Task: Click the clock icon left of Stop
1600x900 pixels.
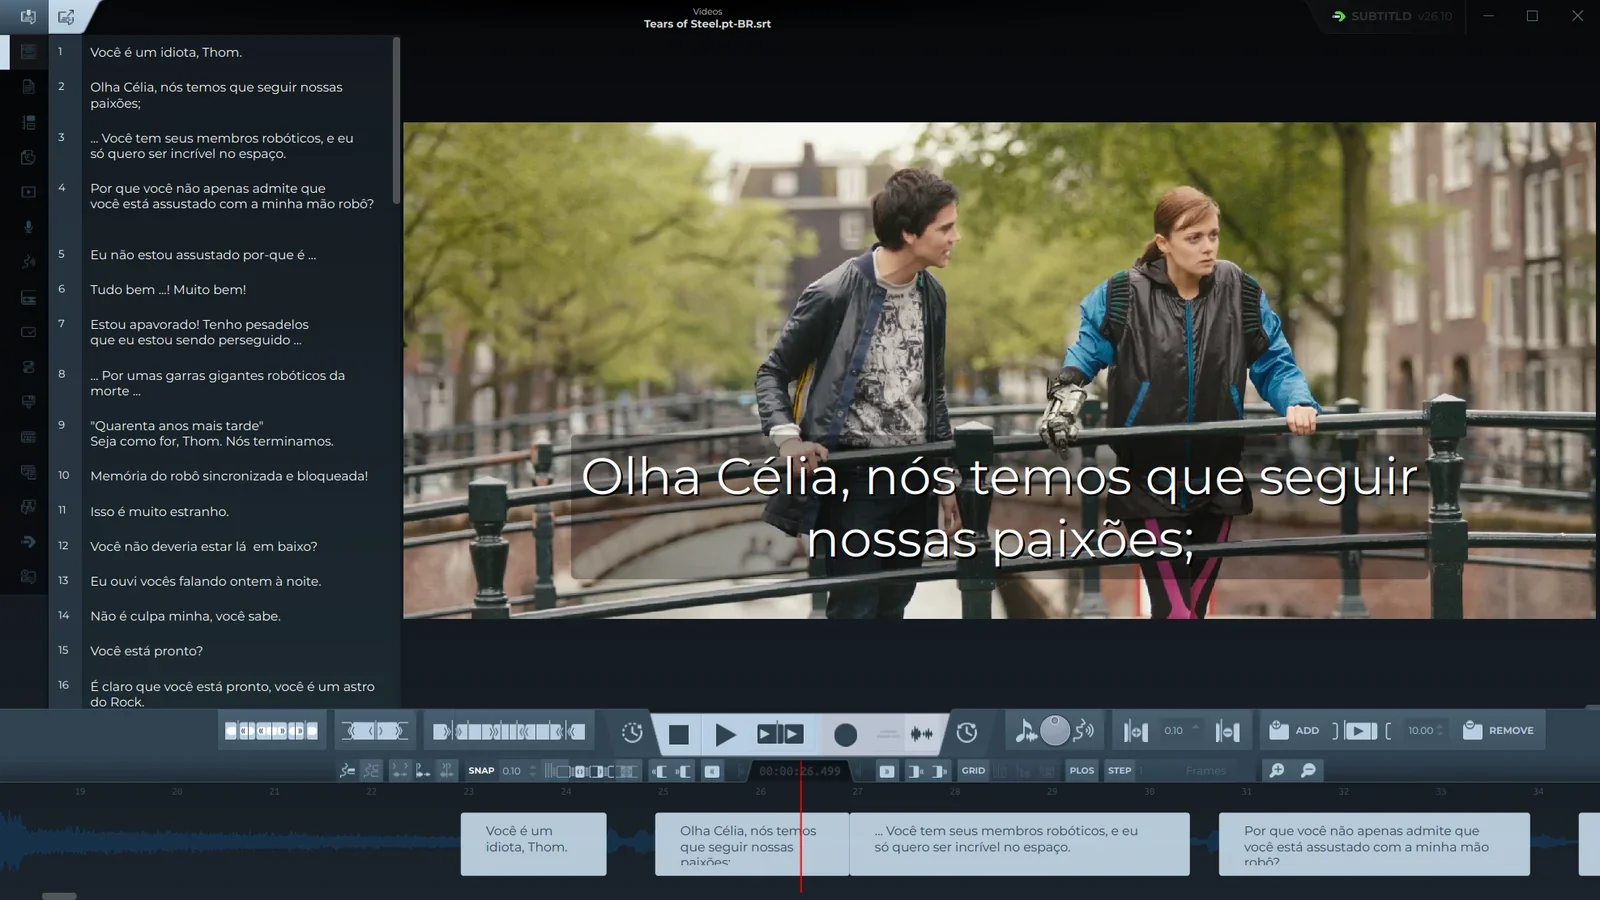Action: point(632,733)
